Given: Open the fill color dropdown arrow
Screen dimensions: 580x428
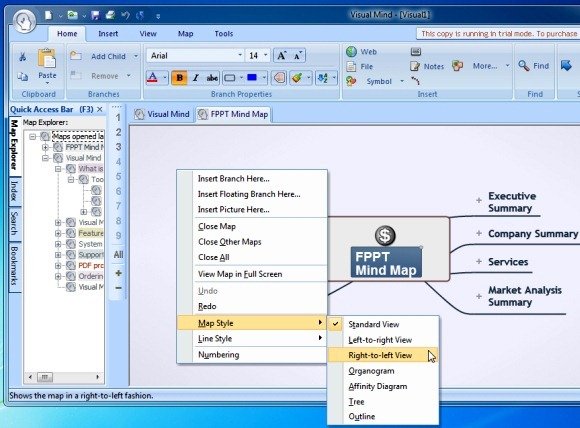Looking at the screenshot, I should click(x=264, y=78).
